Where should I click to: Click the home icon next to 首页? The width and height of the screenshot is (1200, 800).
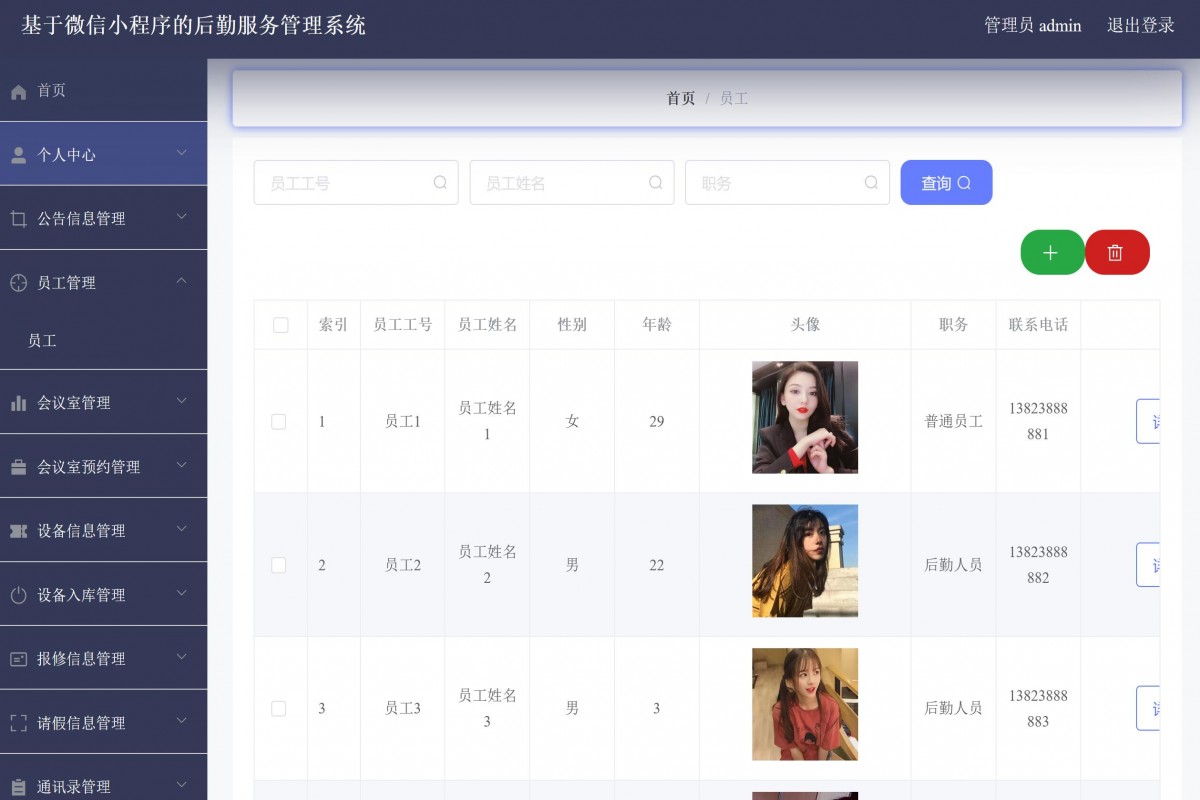tap(16, 90)
